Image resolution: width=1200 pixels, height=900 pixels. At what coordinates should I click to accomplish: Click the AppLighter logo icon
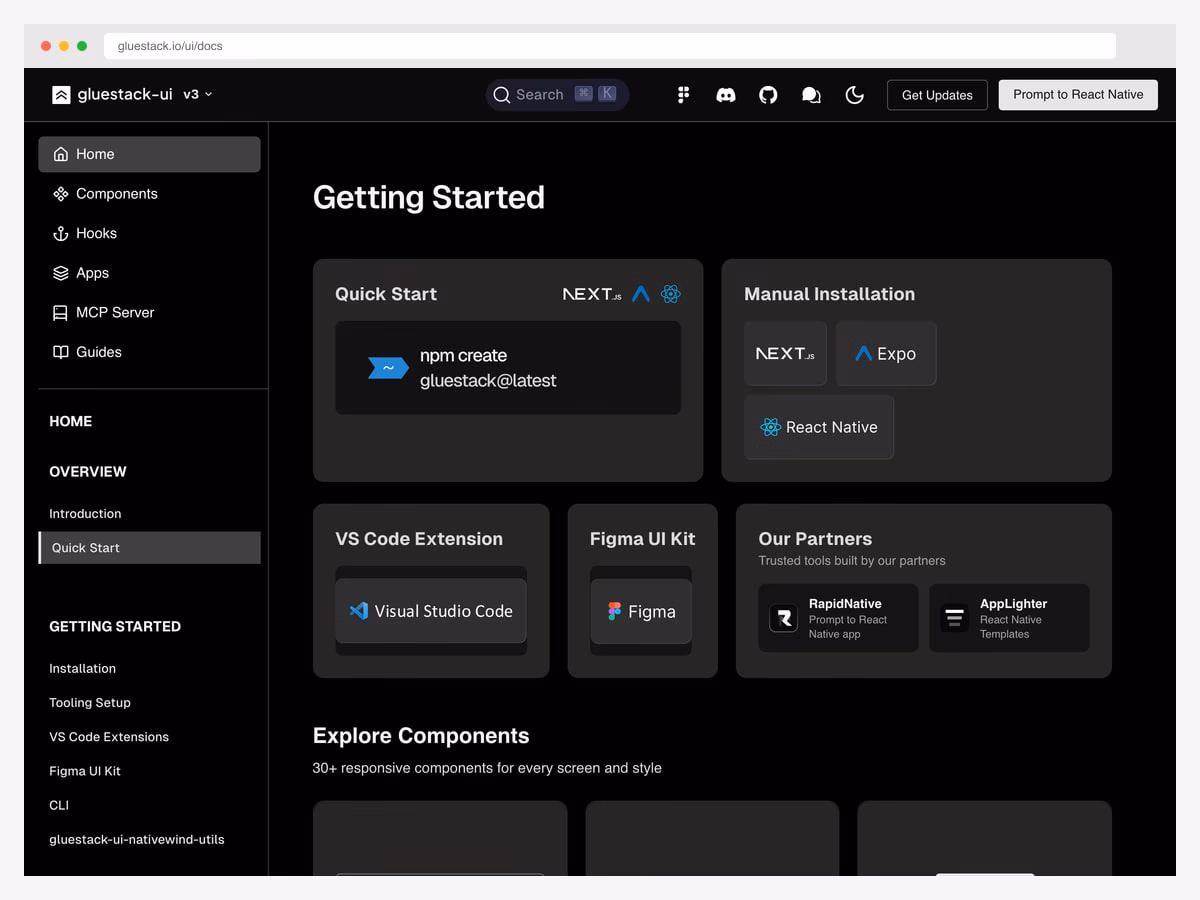click(x=955, y=618)
